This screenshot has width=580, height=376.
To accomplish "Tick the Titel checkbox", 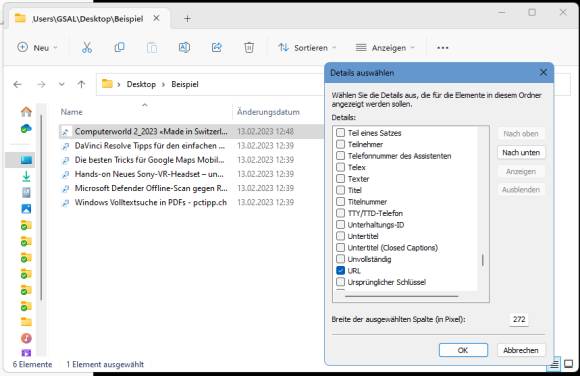I will tap(340, 190).
